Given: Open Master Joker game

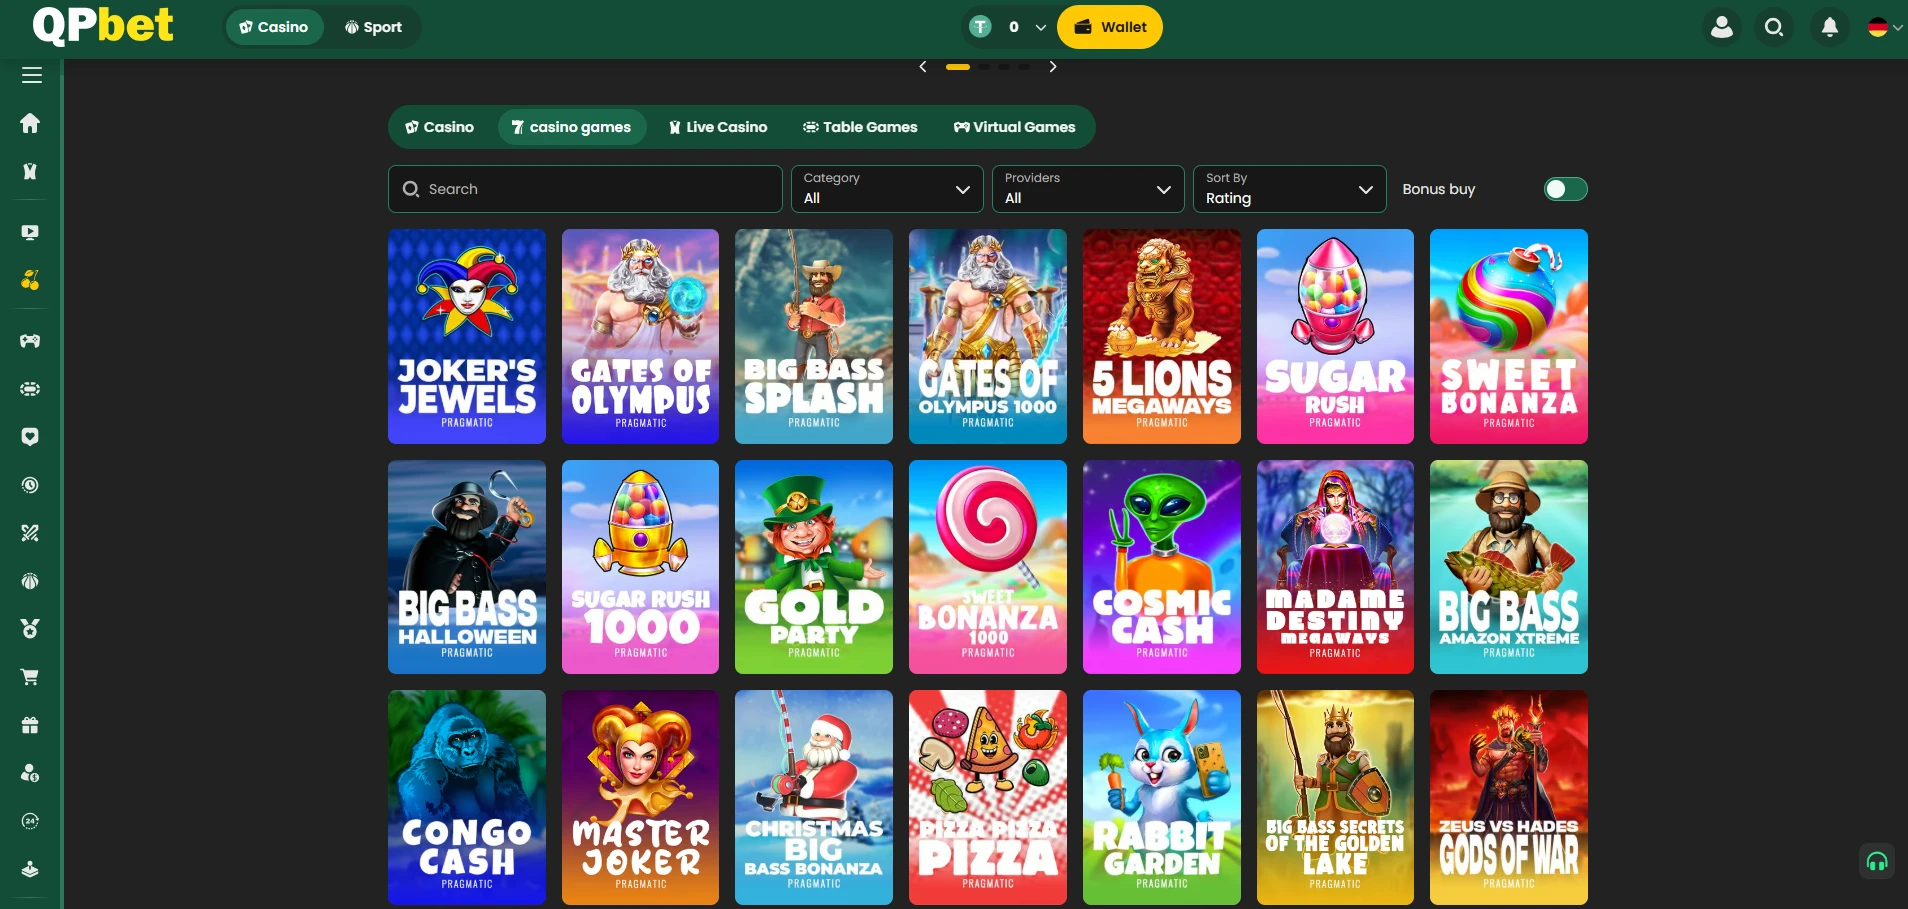Looking at the screenshot, I should tap(640, 797).
